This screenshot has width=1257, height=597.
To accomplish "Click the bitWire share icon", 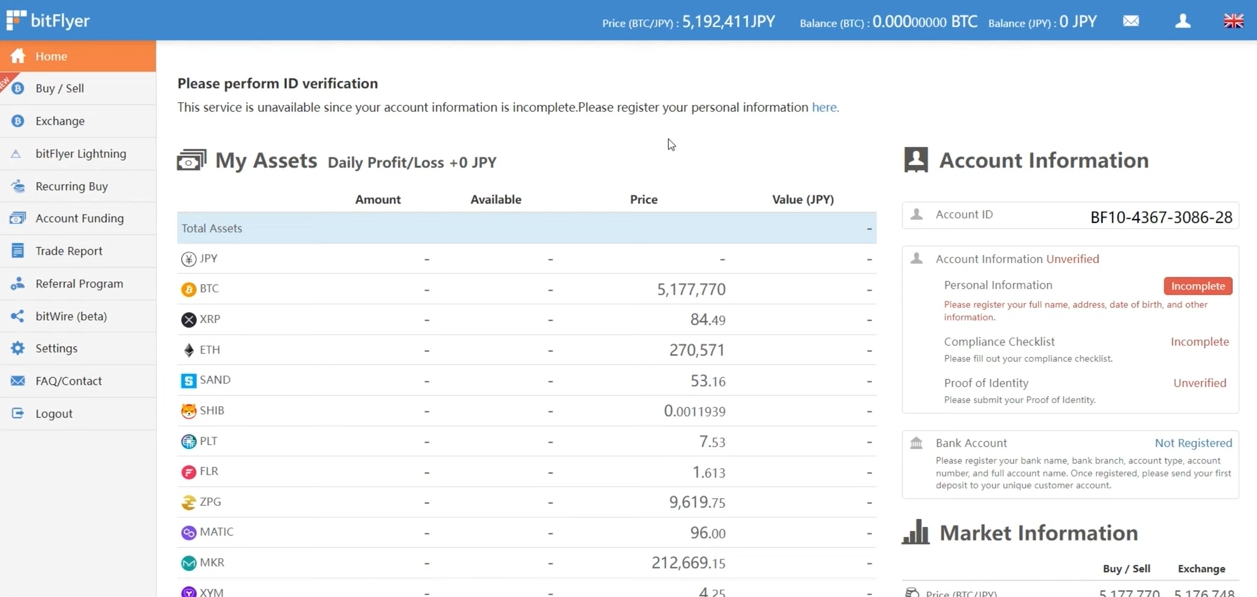I will pyautogui.click(x=18, y=316).
